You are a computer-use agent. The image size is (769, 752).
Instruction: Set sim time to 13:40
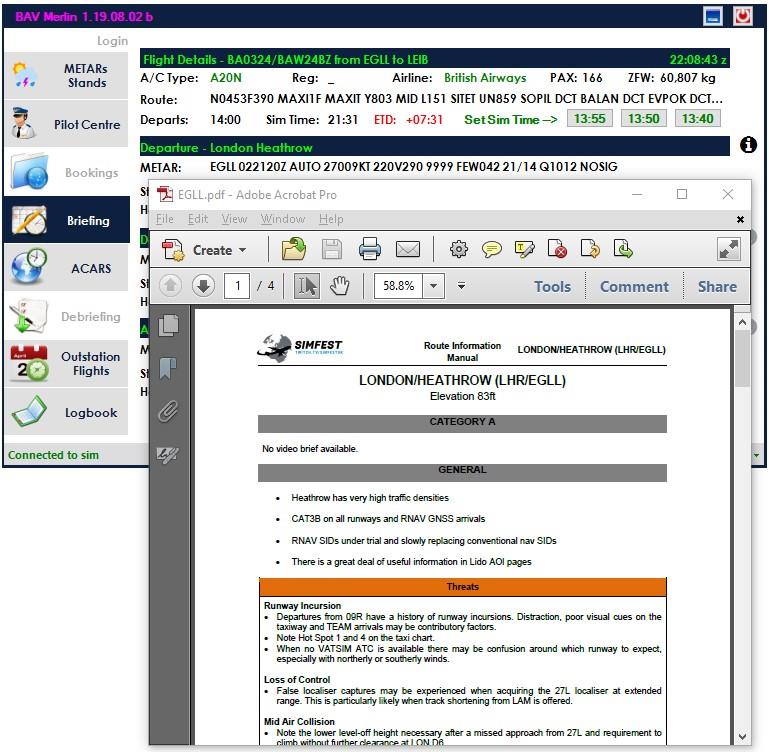coord(697,119)
